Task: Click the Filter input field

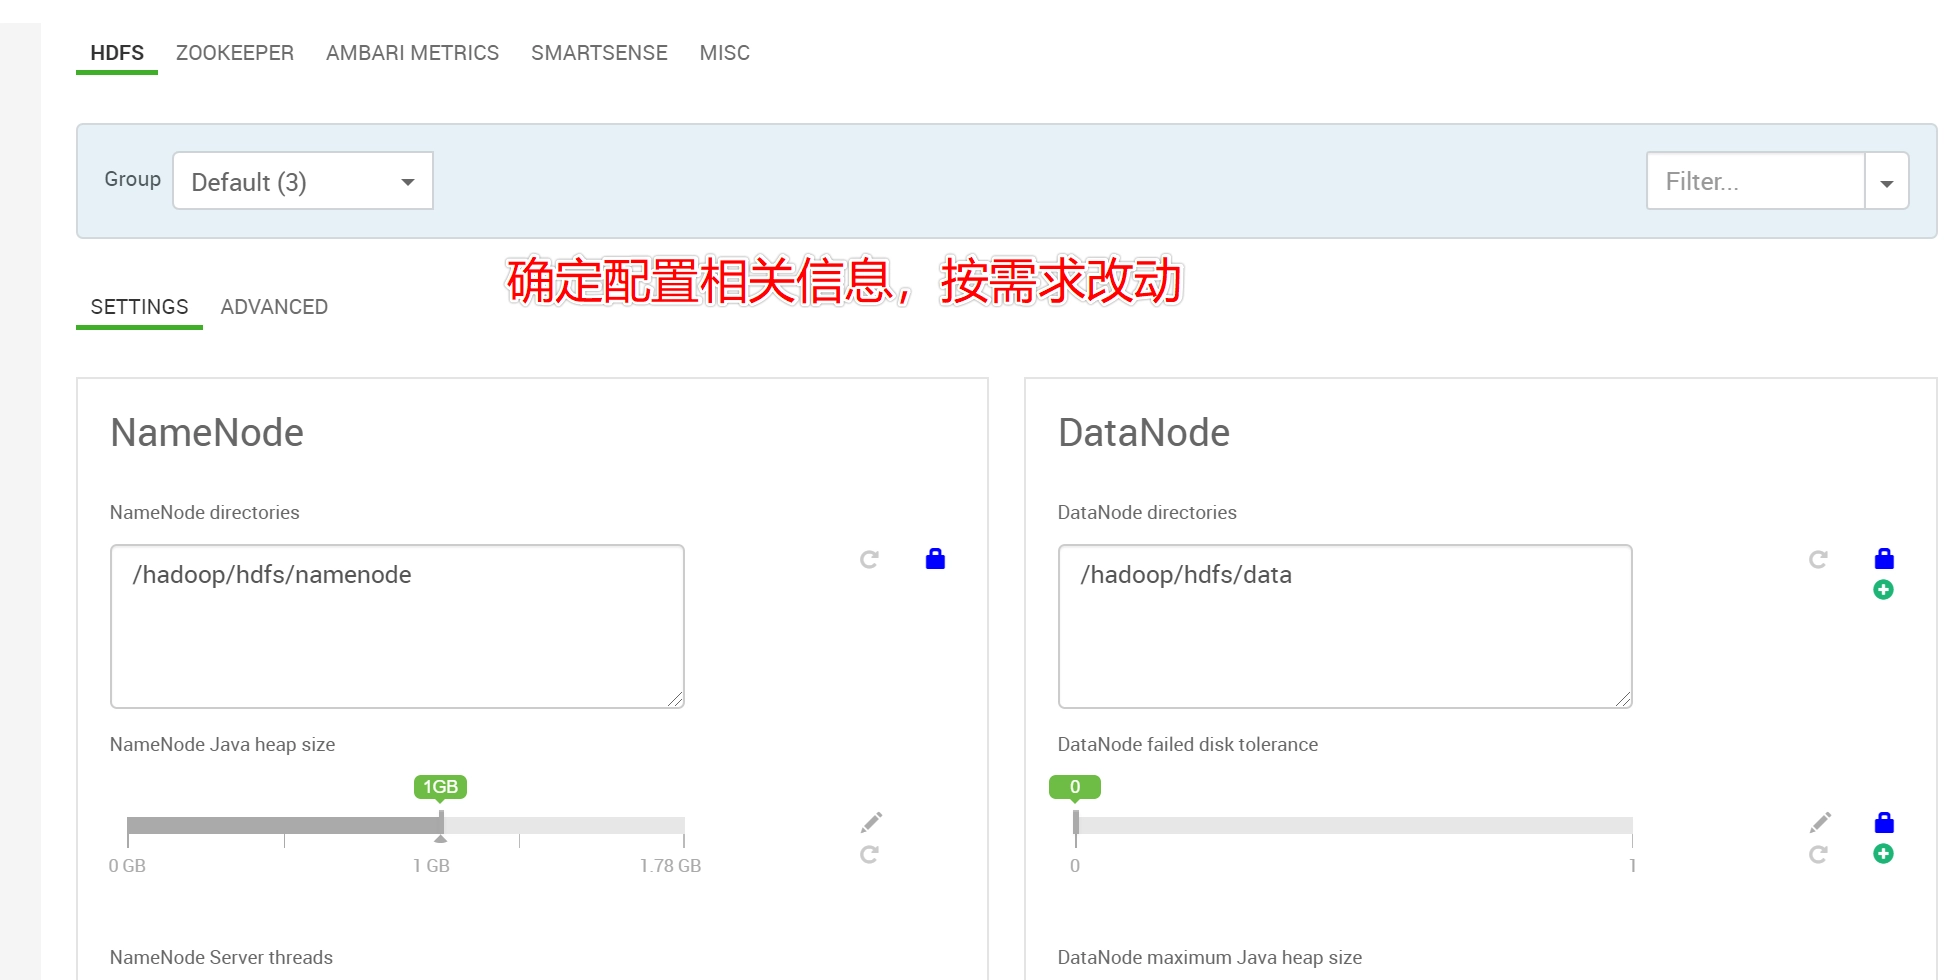Action: click(1756, 181)
